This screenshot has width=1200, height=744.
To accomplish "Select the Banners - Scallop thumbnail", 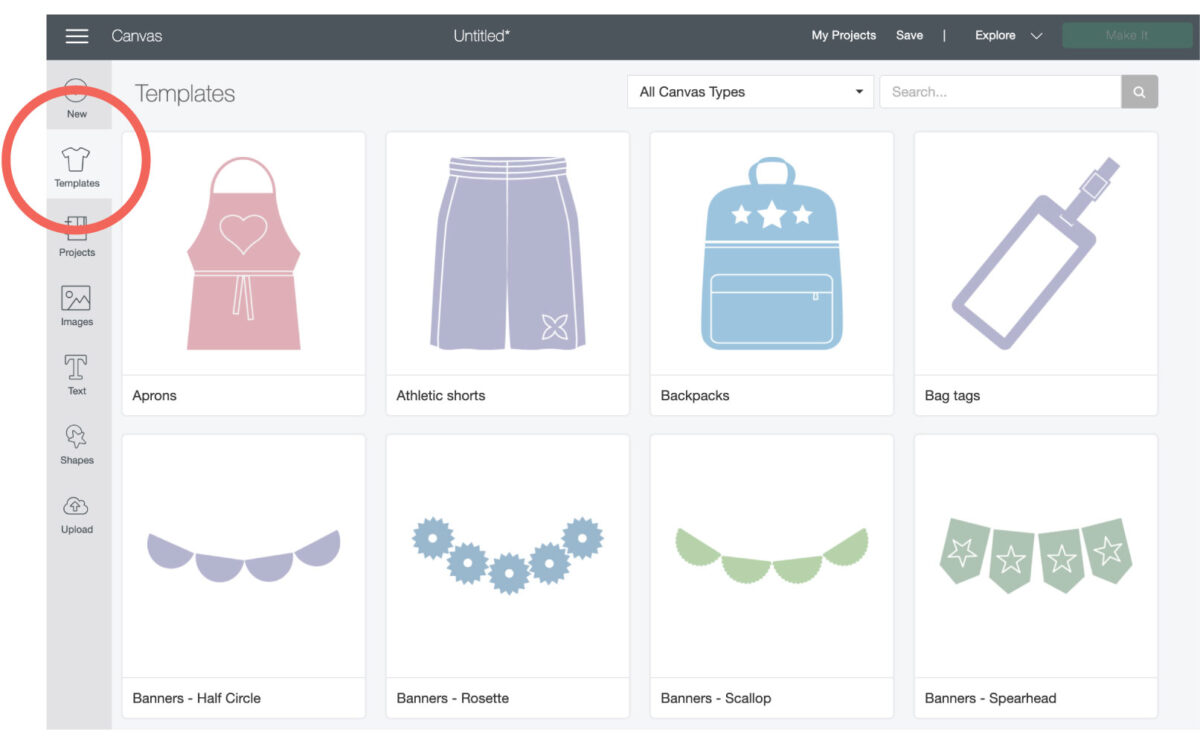I will [x=772, y=556].
